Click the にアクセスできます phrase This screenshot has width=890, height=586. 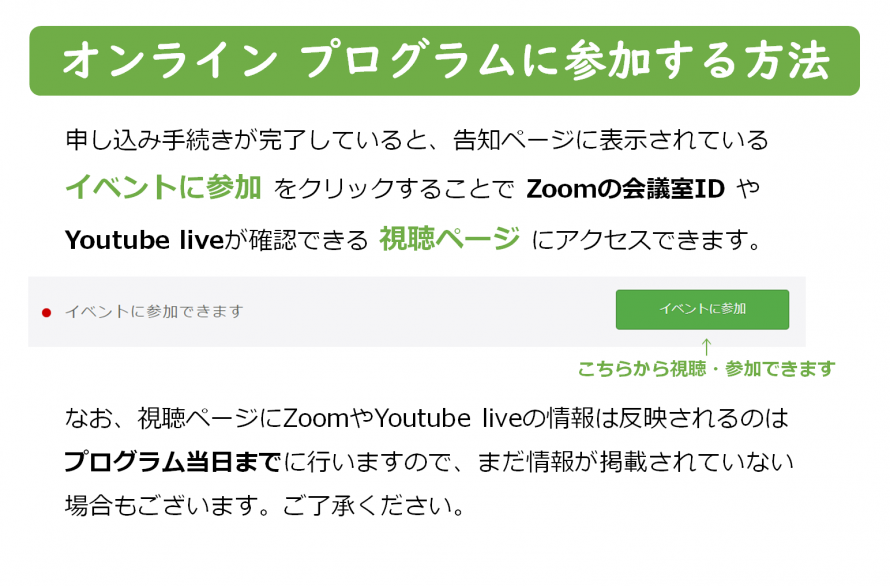coord(646,240)
